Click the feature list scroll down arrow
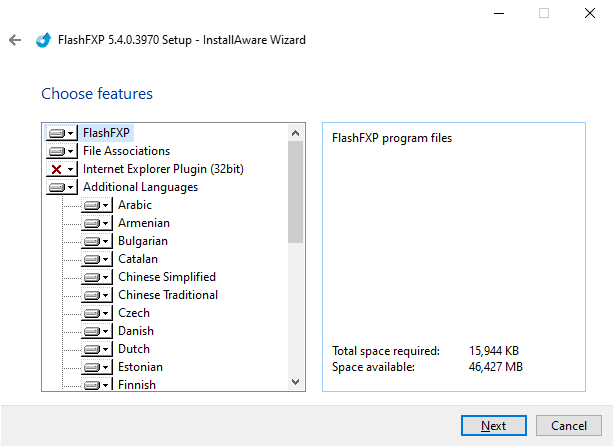This screenshot has height=447, width=614. (295, 382)
